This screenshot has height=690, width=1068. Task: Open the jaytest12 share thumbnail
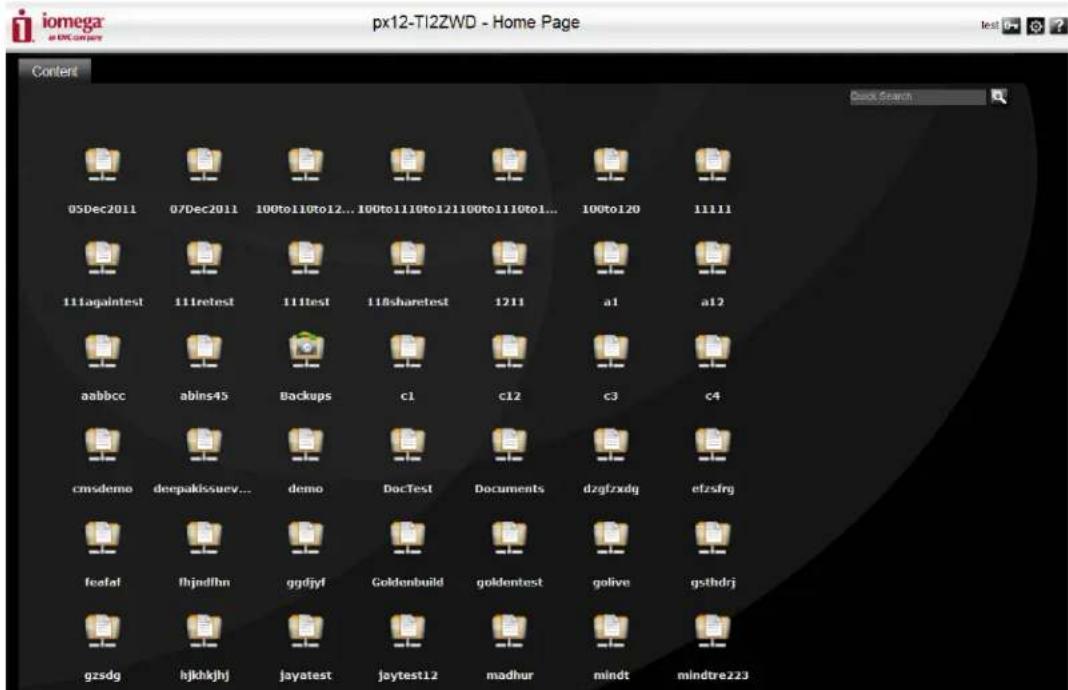[407, 630]
